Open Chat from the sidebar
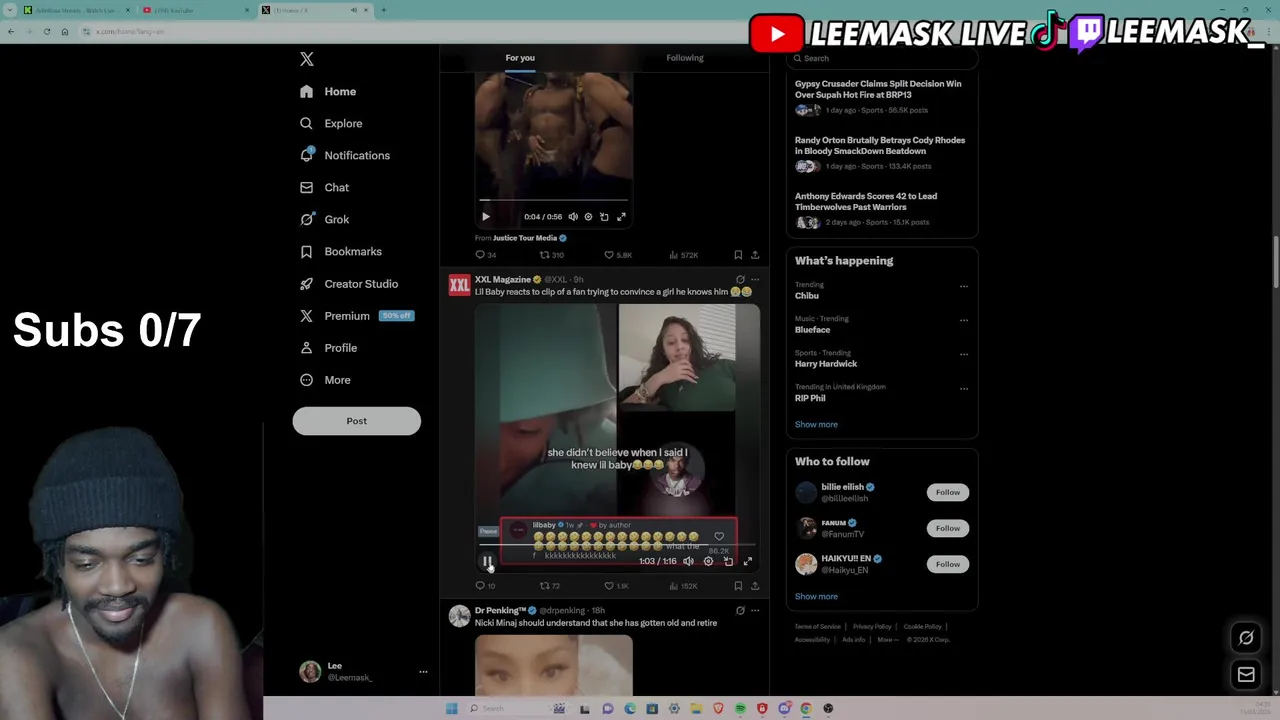 pos(325,187)
